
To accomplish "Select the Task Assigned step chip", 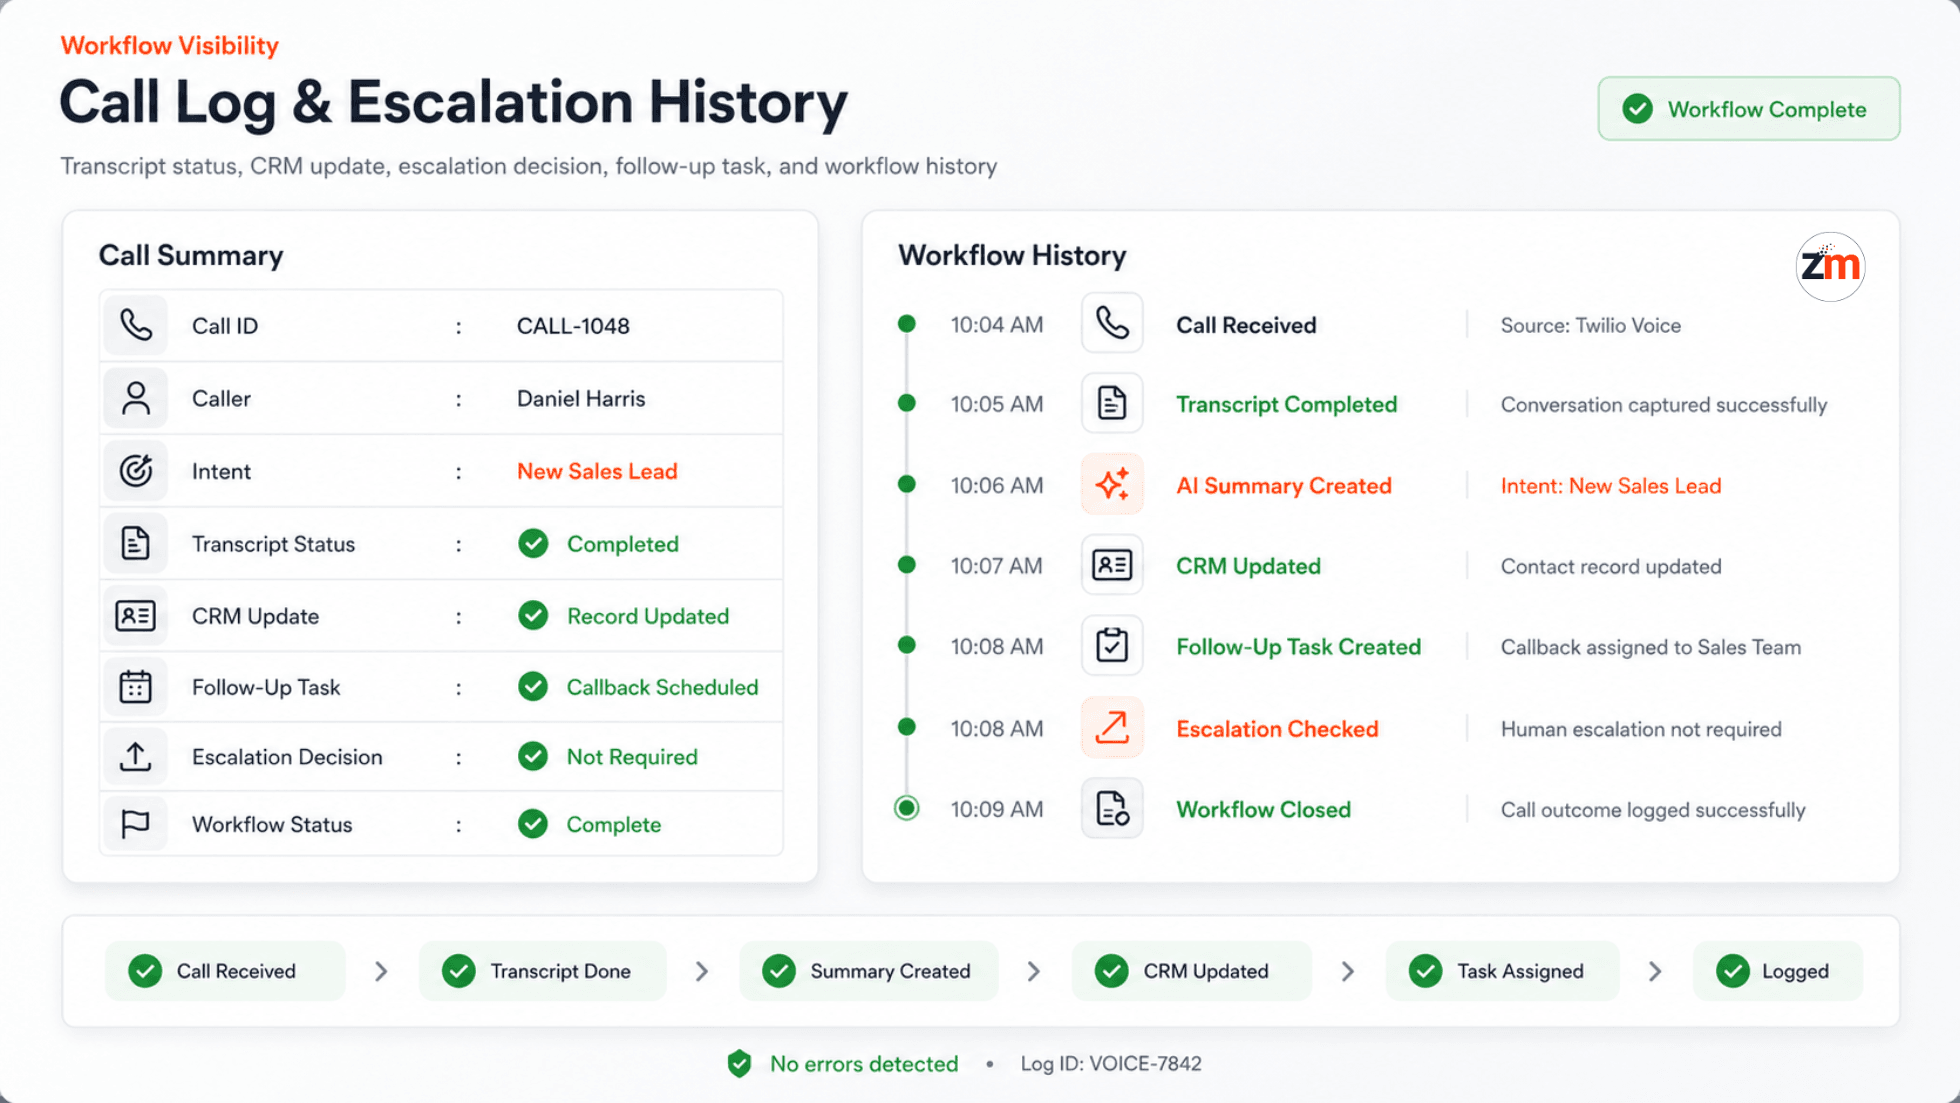I will click(1502, 971).
